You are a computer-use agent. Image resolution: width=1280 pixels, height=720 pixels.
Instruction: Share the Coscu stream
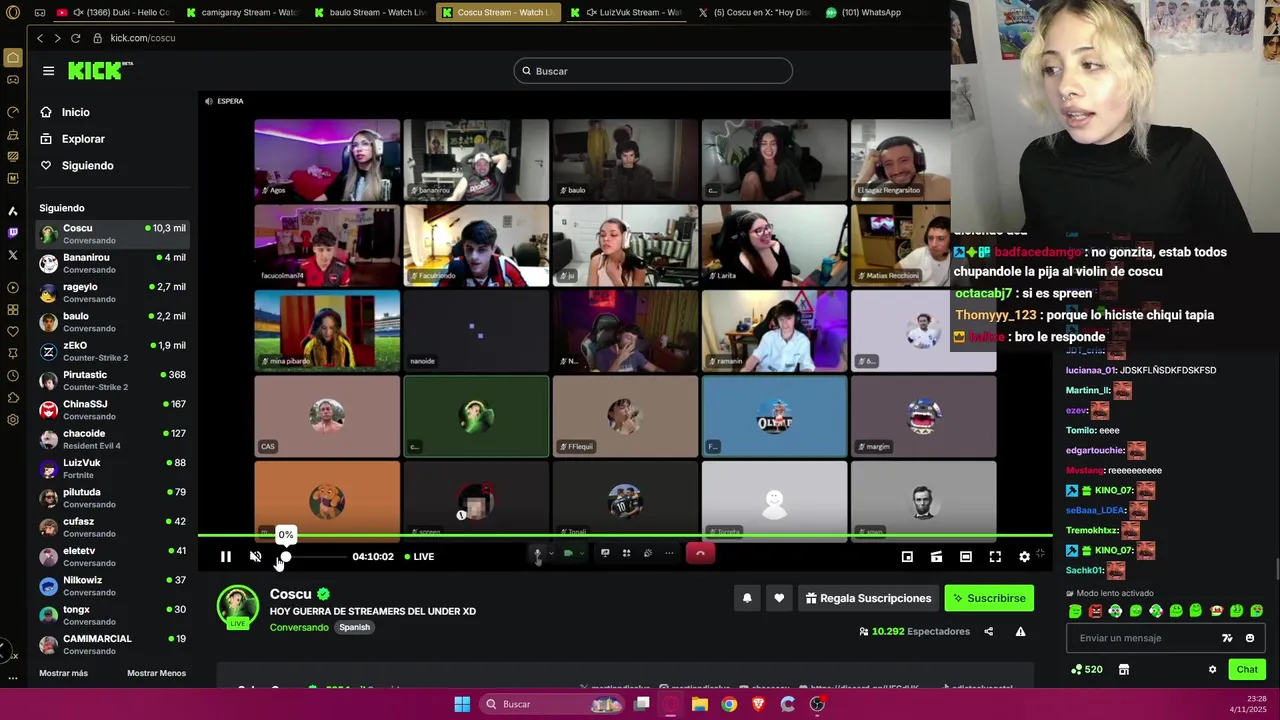(988, 631)
